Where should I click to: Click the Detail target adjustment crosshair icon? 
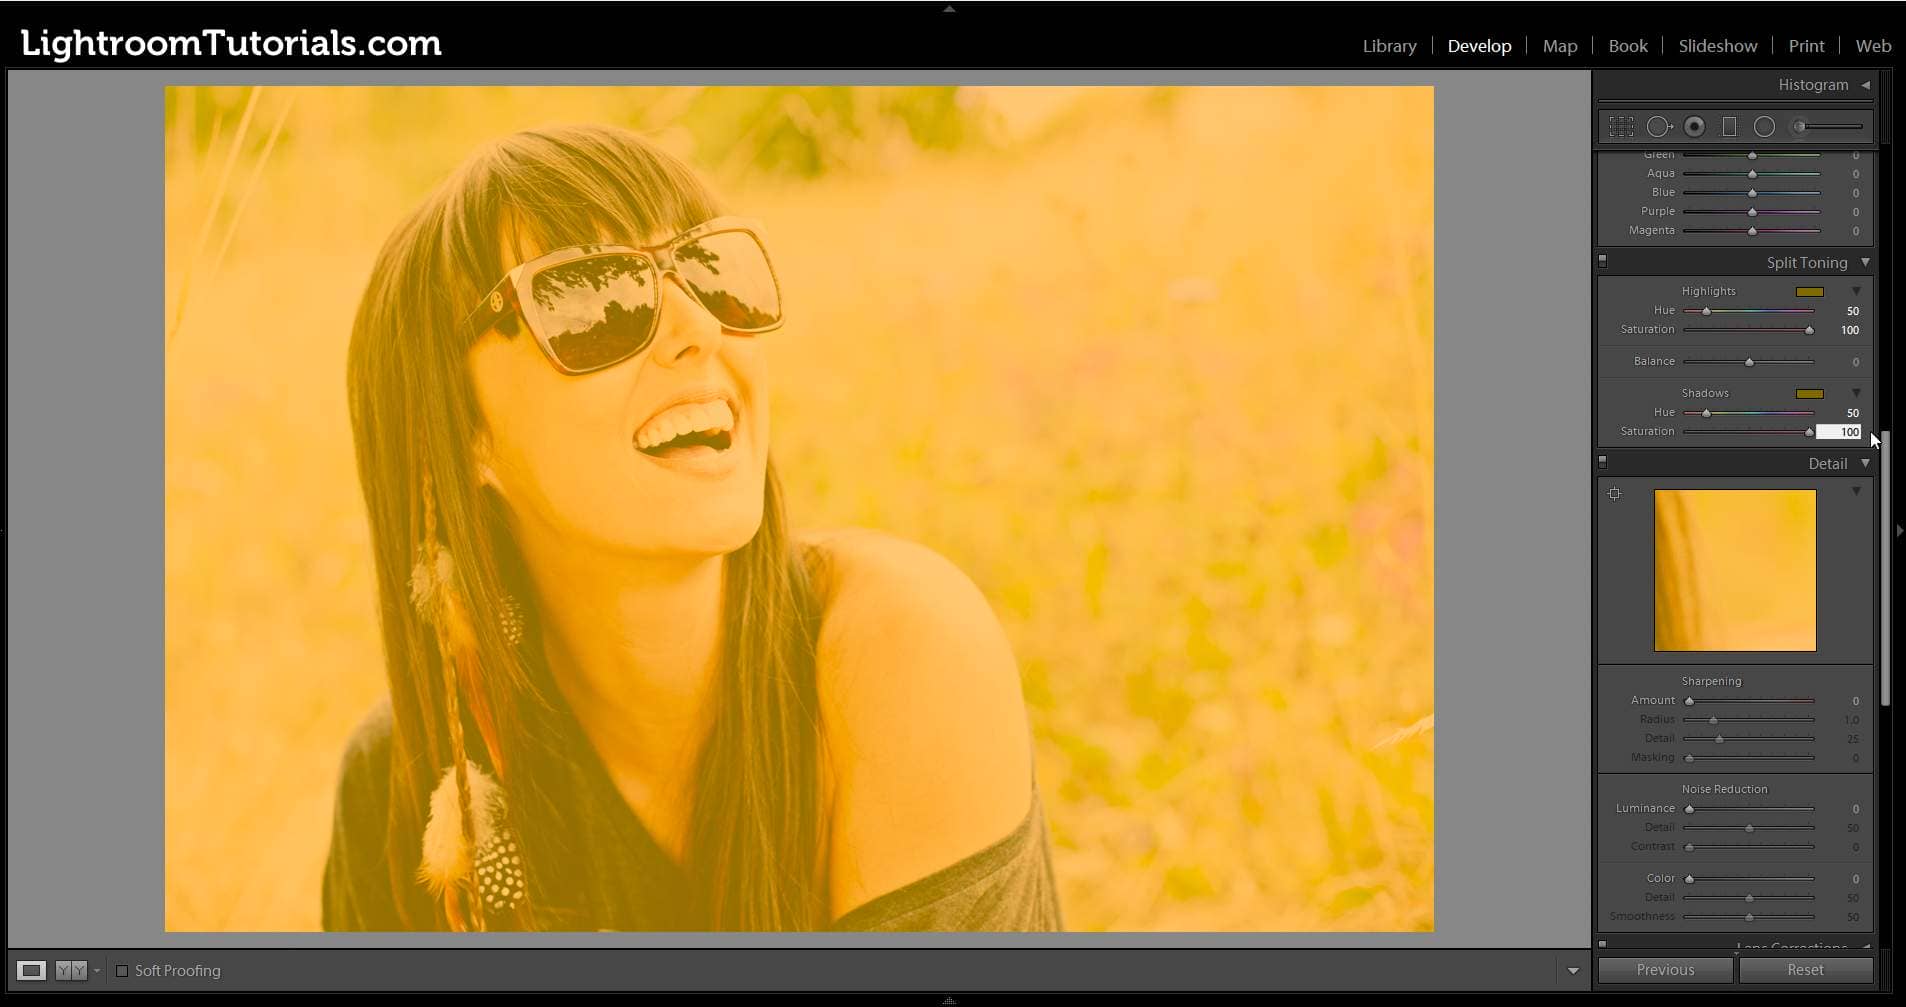click(x=1614, y=494)
